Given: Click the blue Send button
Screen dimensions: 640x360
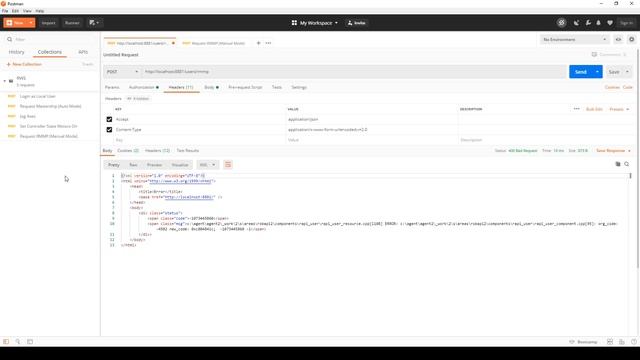Looking at the screenshot, I should [x=581, y=72].
